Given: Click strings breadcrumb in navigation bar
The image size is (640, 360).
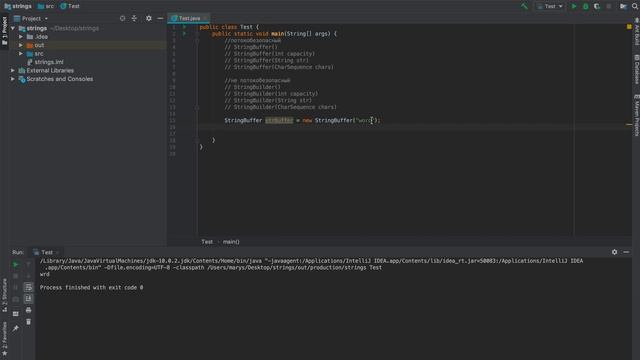Looking at the screenshot, I should [x=18, y=6].
